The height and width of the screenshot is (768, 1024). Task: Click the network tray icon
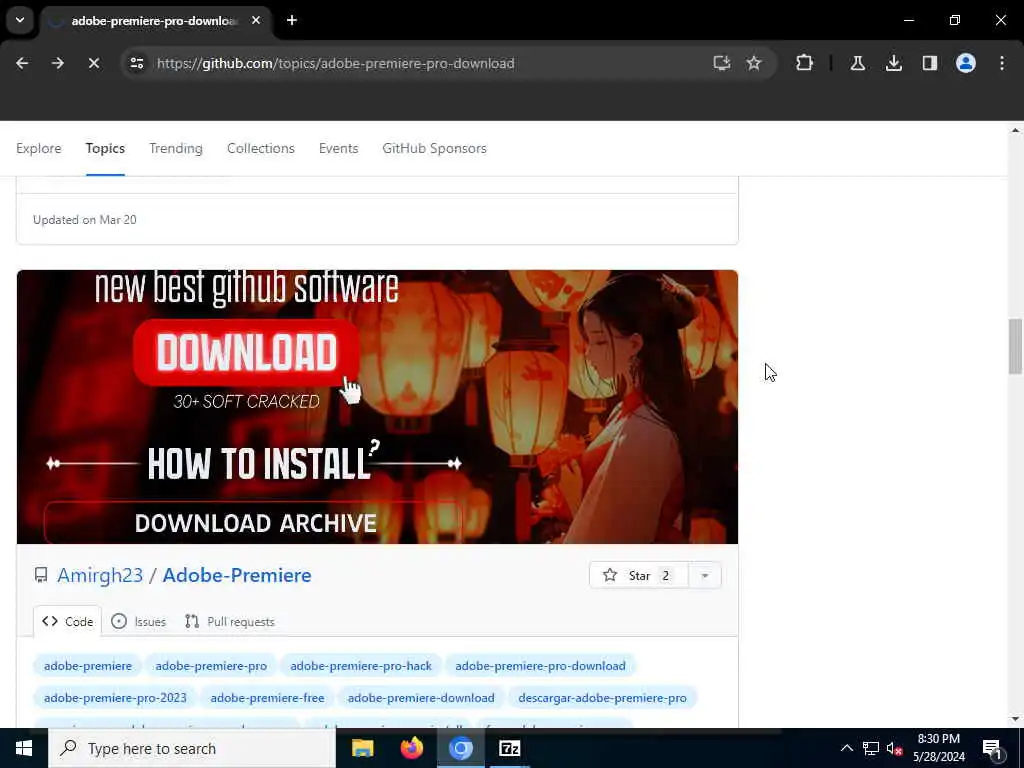click(x=871, y=748)
